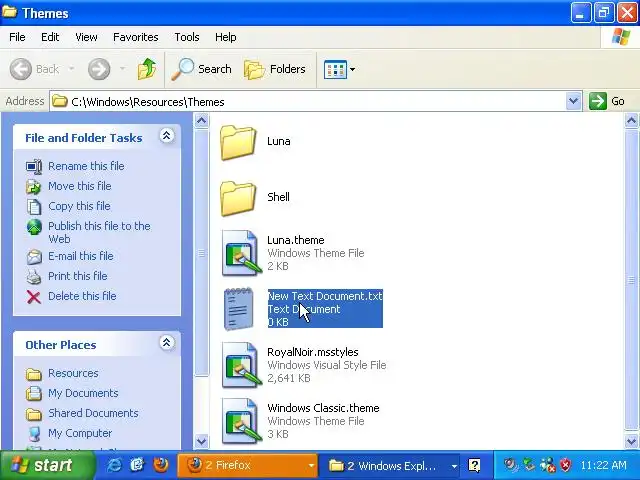Open Back history dropdown arrow

point(71,69)
